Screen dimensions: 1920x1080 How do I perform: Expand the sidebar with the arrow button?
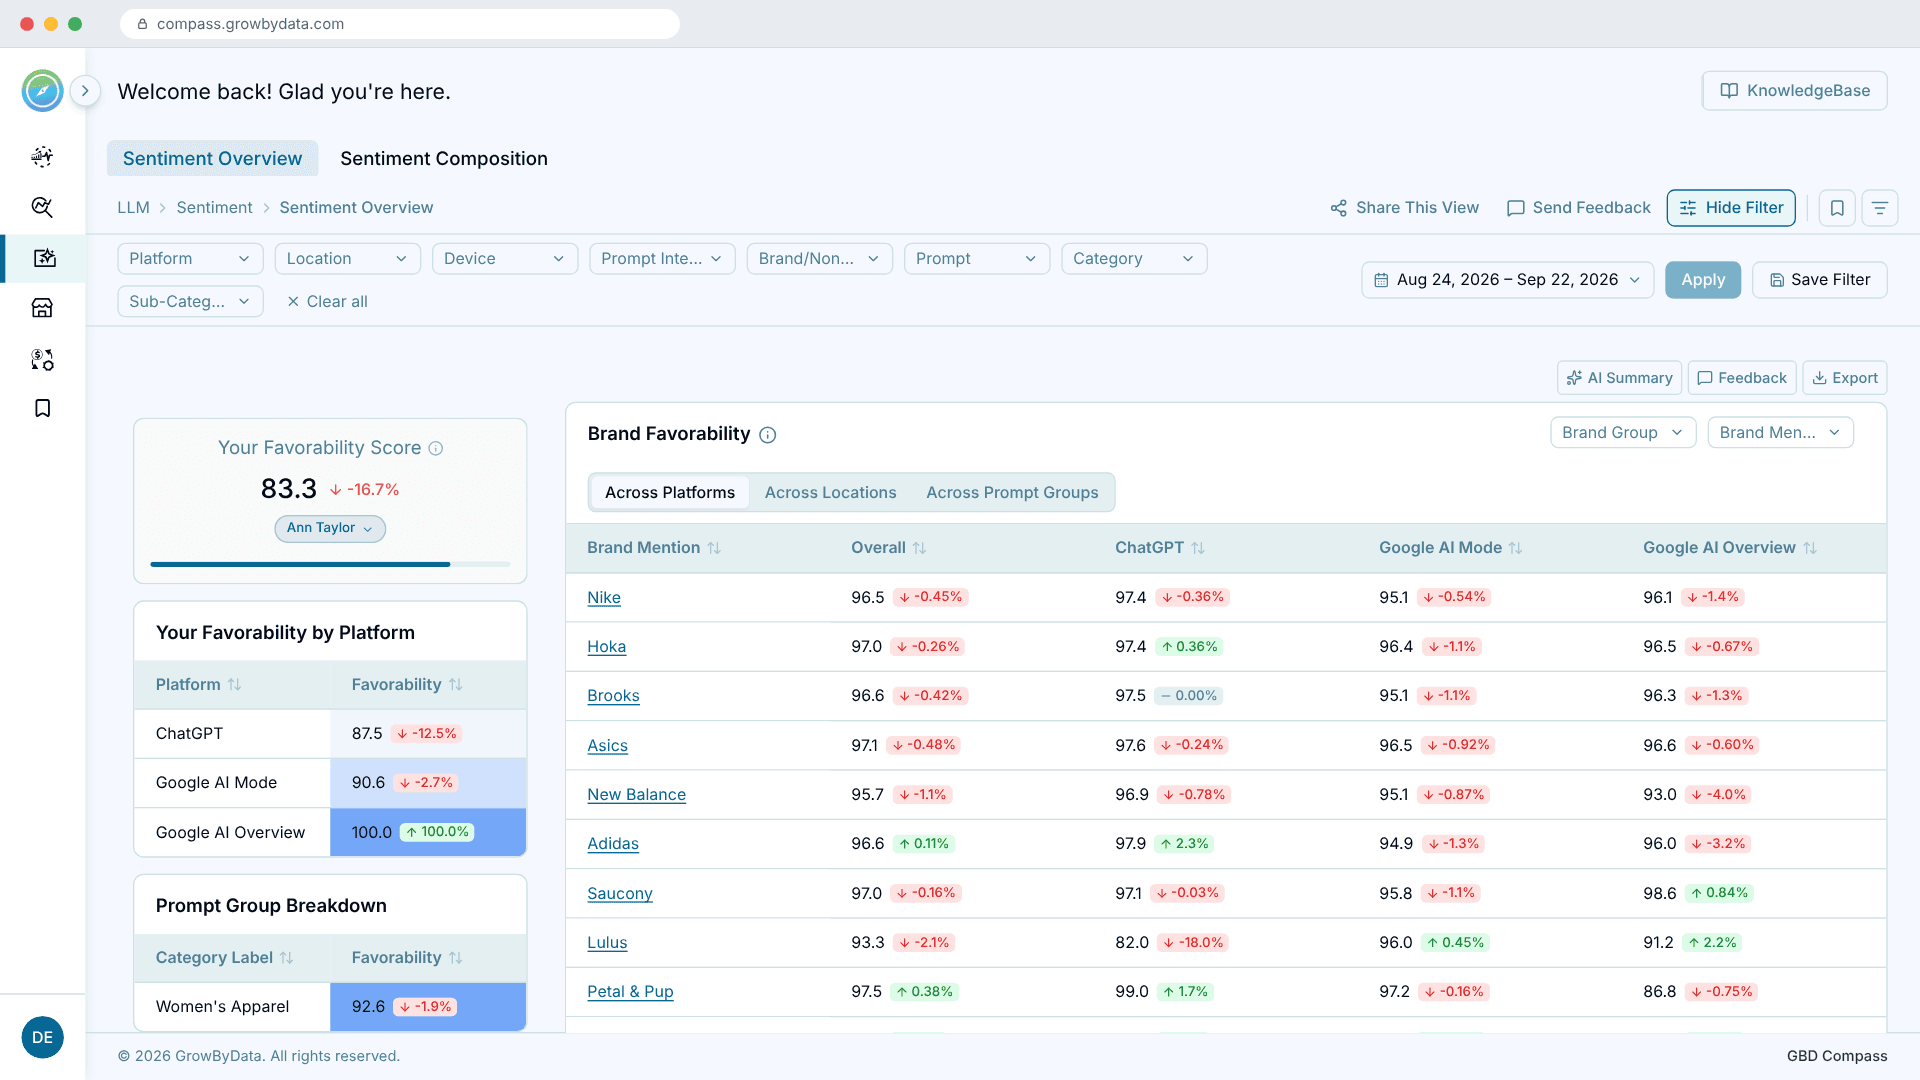point(85,91)
